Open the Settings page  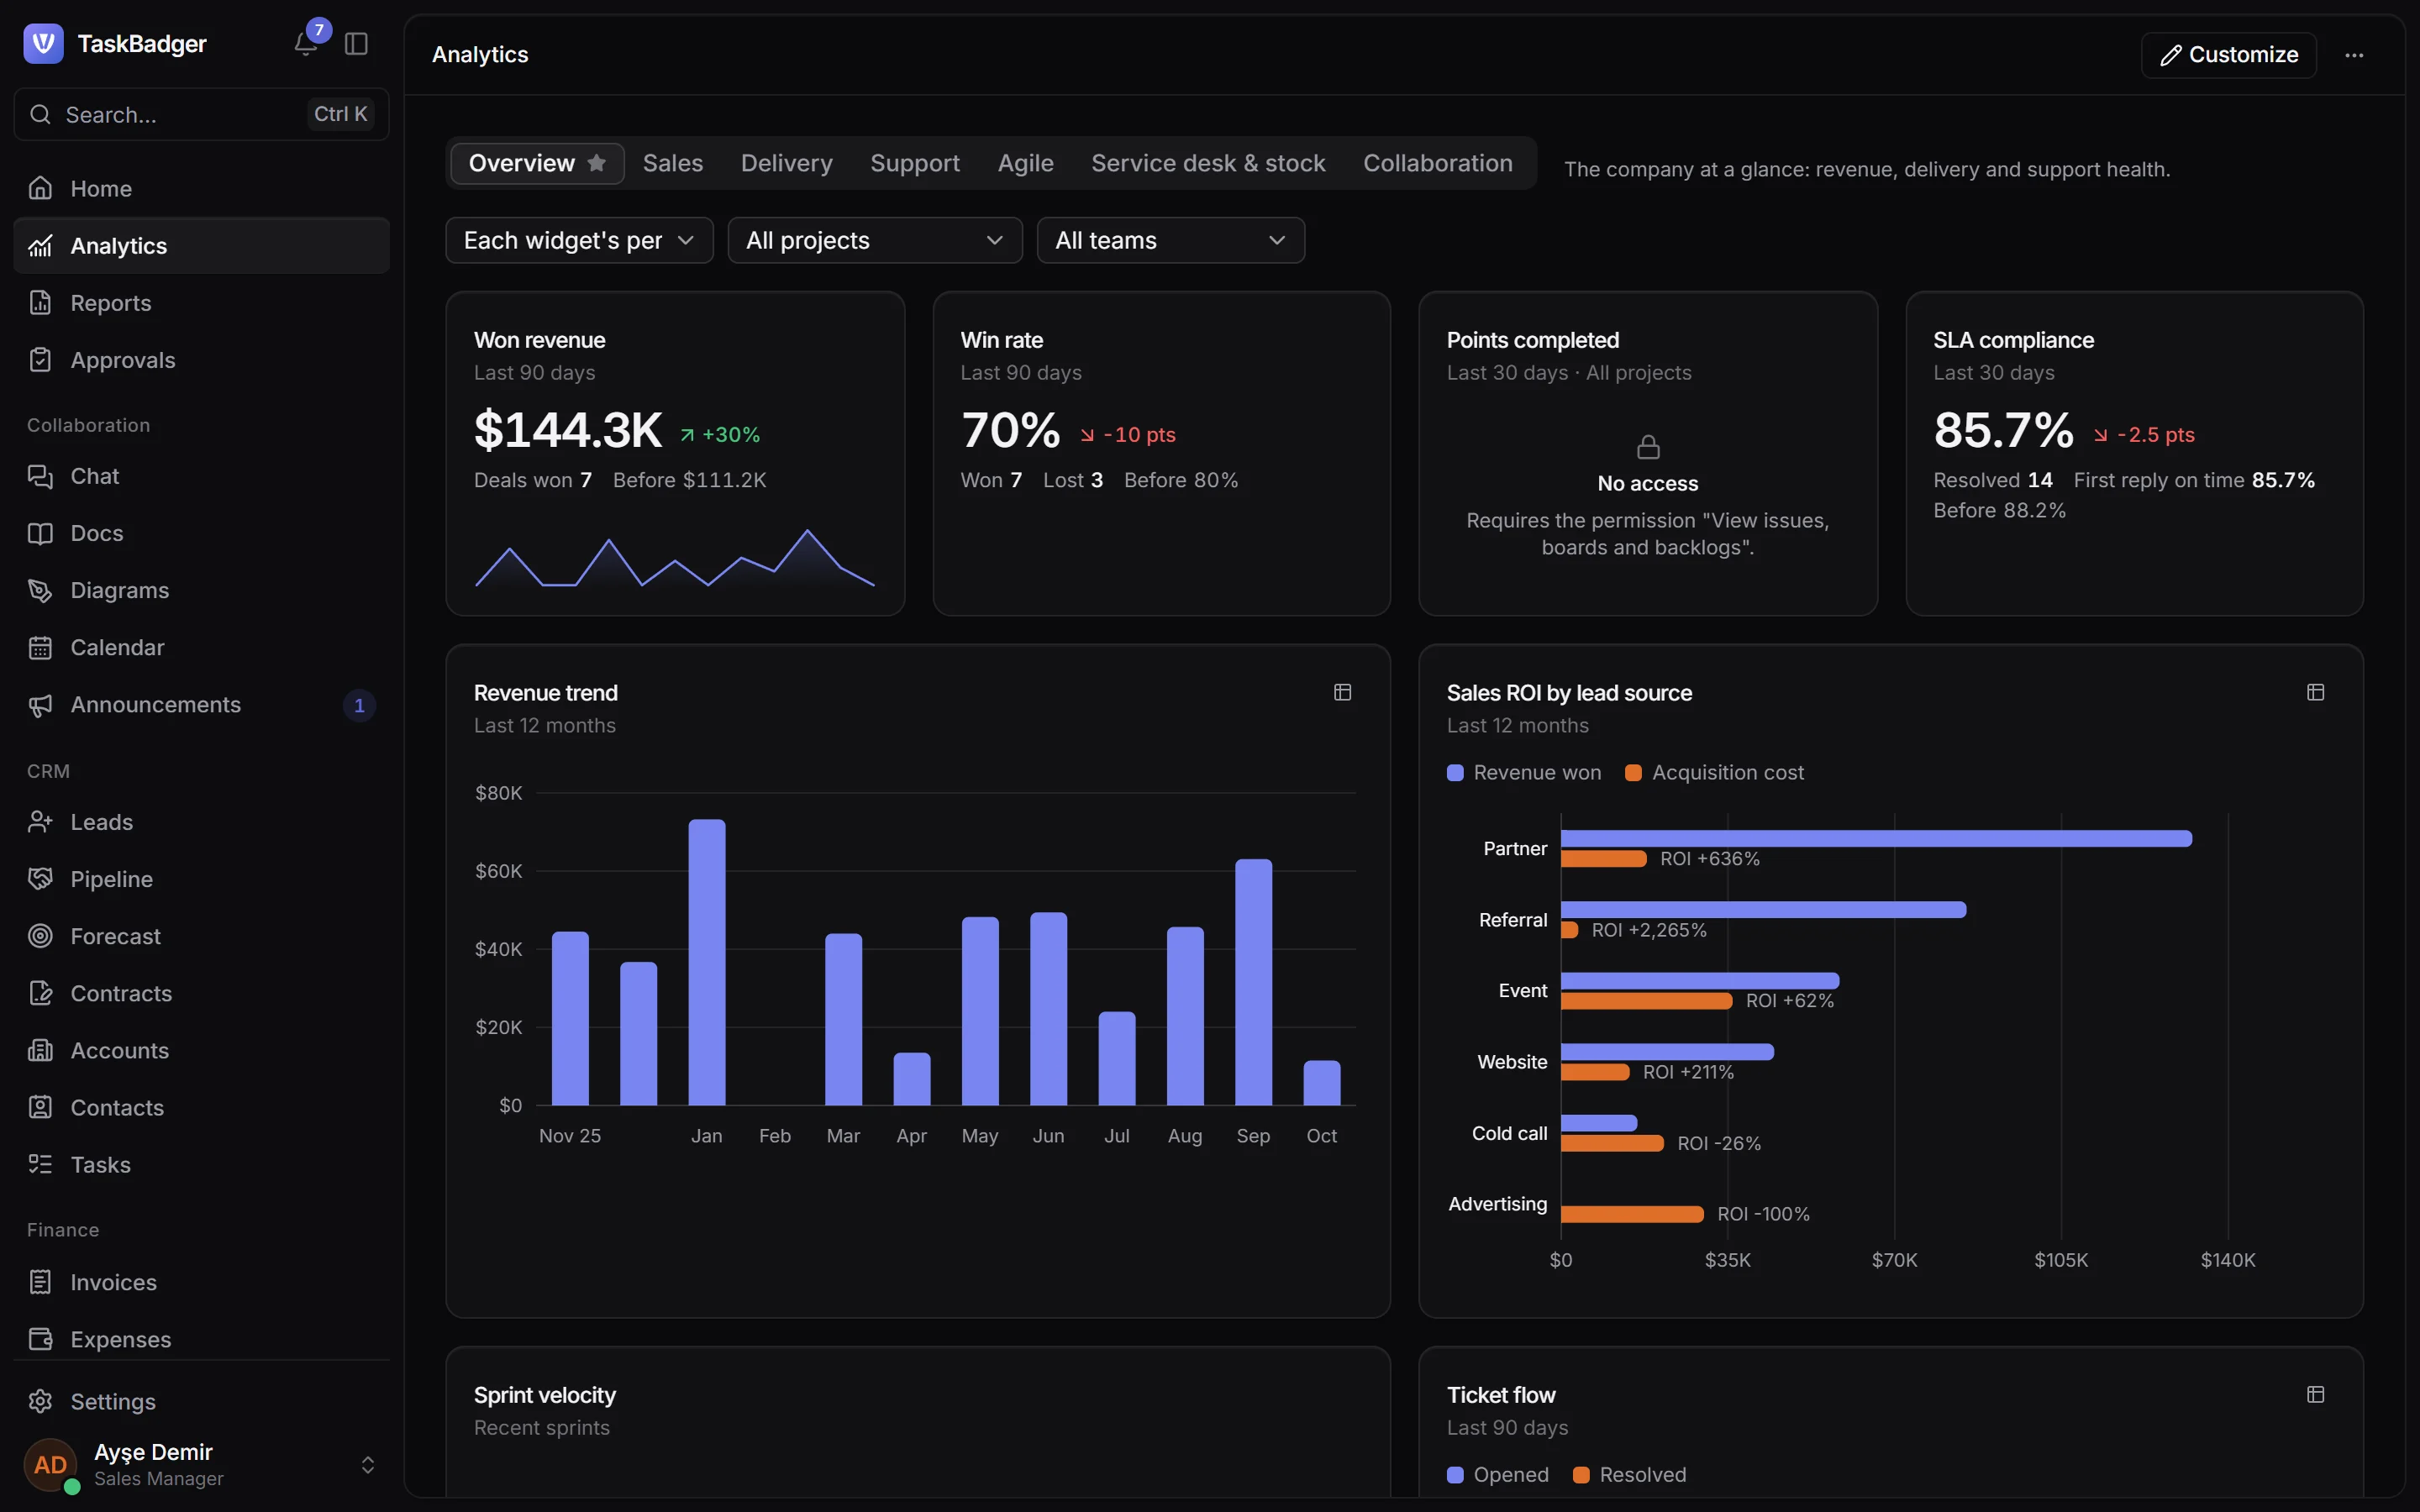[x=202, y=1401]
